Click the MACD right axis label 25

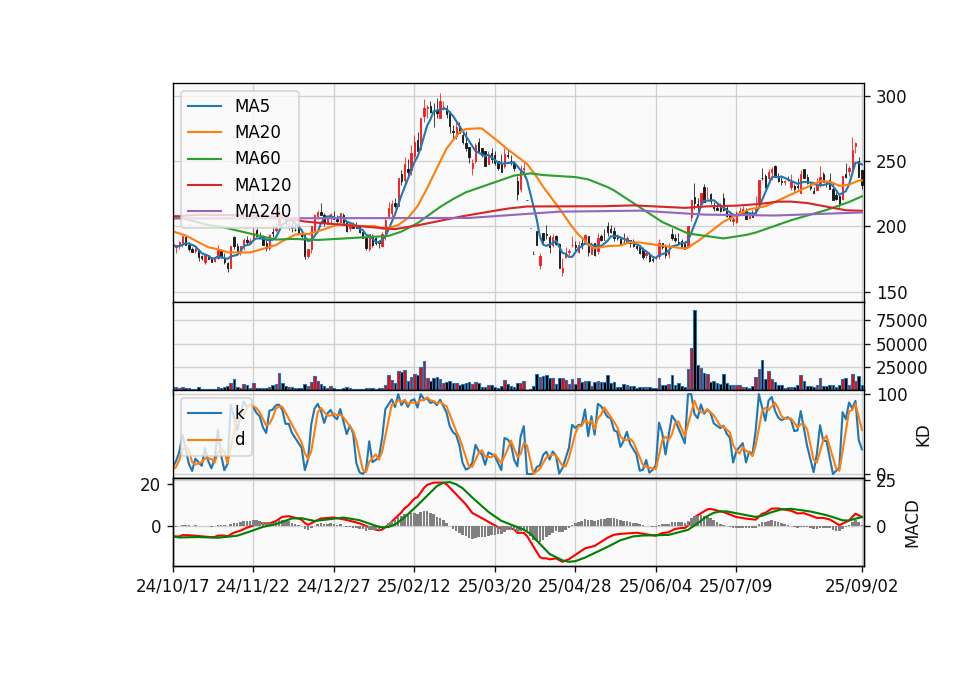[x=886, y=482]
